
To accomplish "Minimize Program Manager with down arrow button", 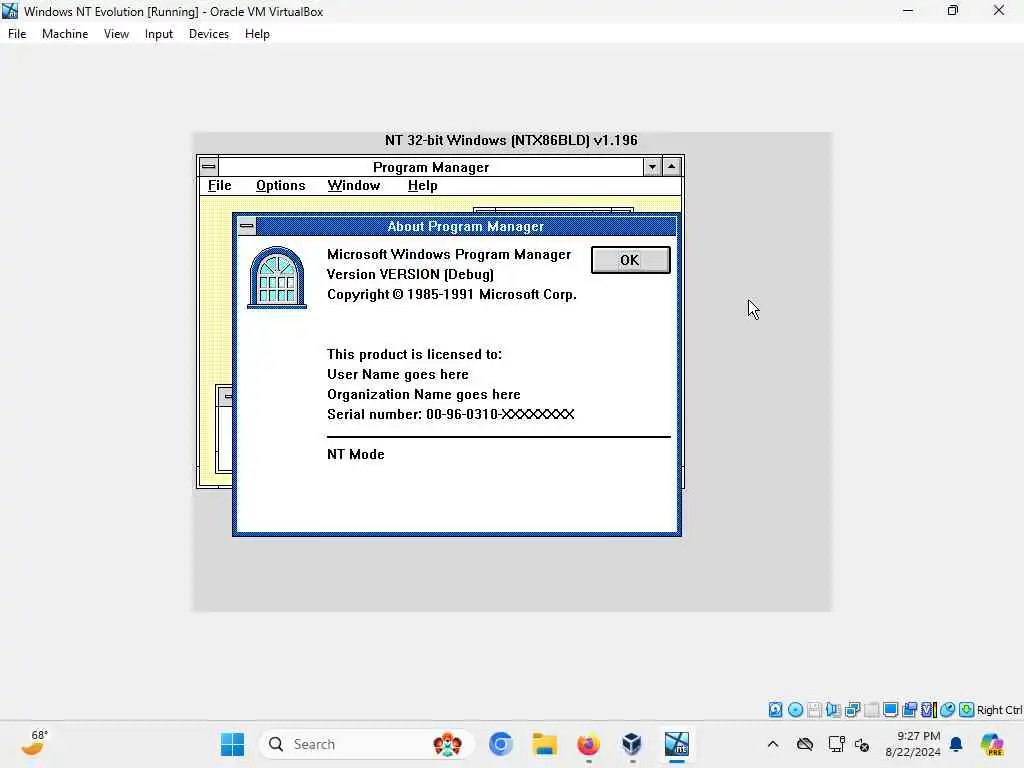I will point(652,167).
